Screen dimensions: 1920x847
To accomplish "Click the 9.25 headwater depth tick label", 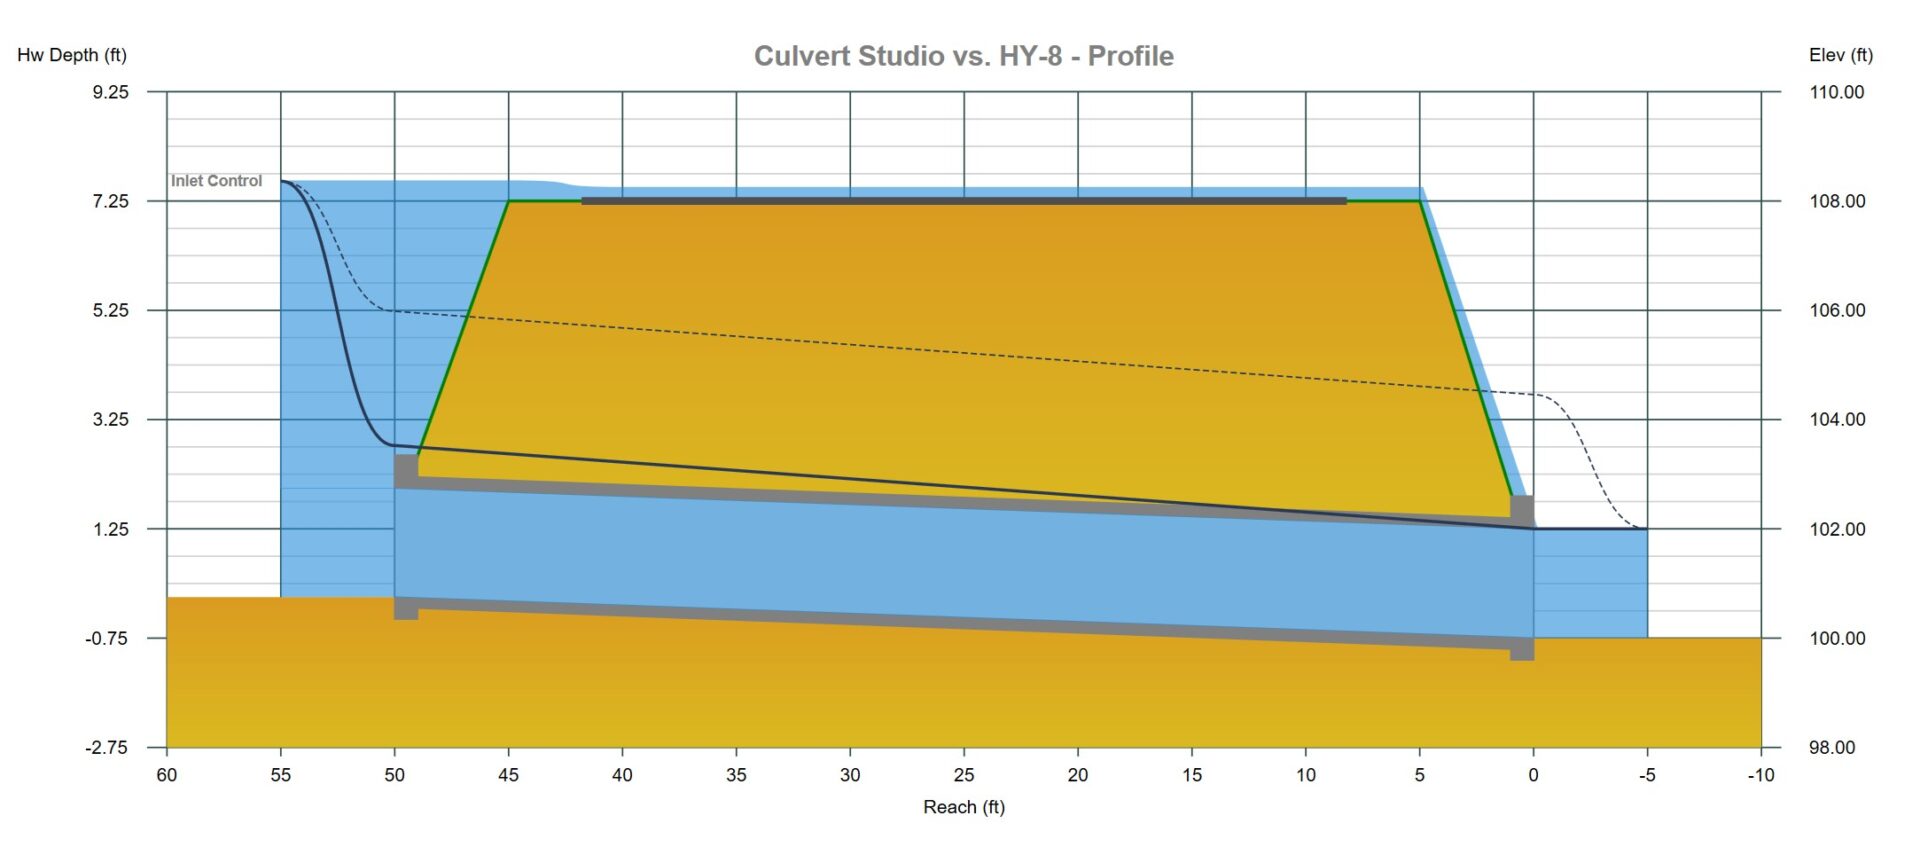I will [111, 92].
